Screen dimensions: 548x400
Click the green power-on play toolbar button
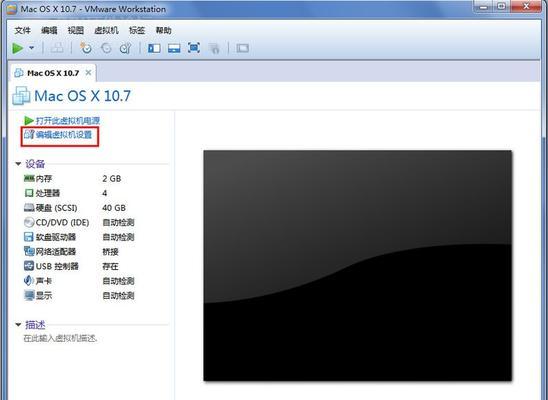pyautogui.click(x=18, y=48)
